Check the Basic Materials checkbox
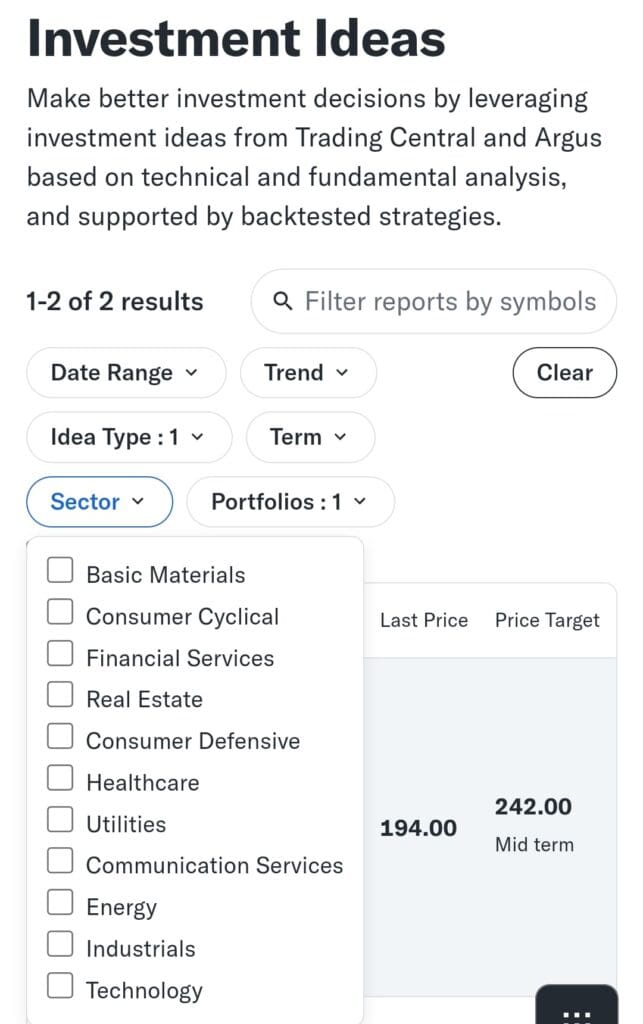This screenshot has width=643, height=1024. pos(61,571)
